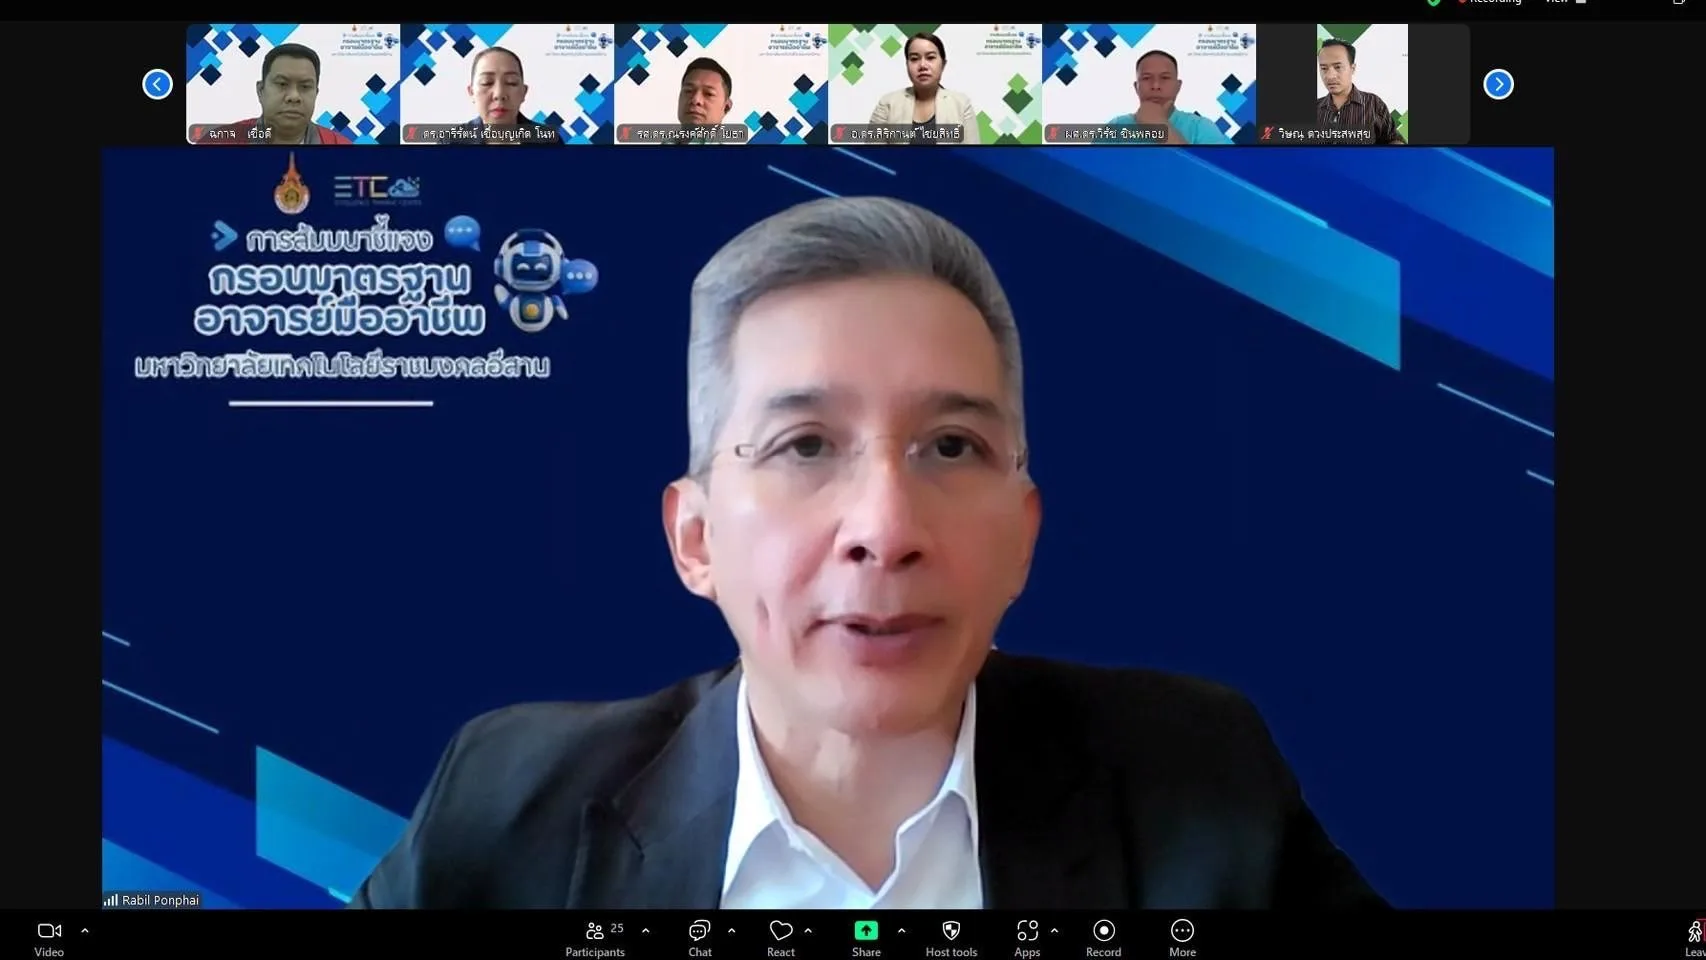The height and width of the screenshot is (960, 1706).
Task: Open Host tools shield icon
Action: click(951, 931)
